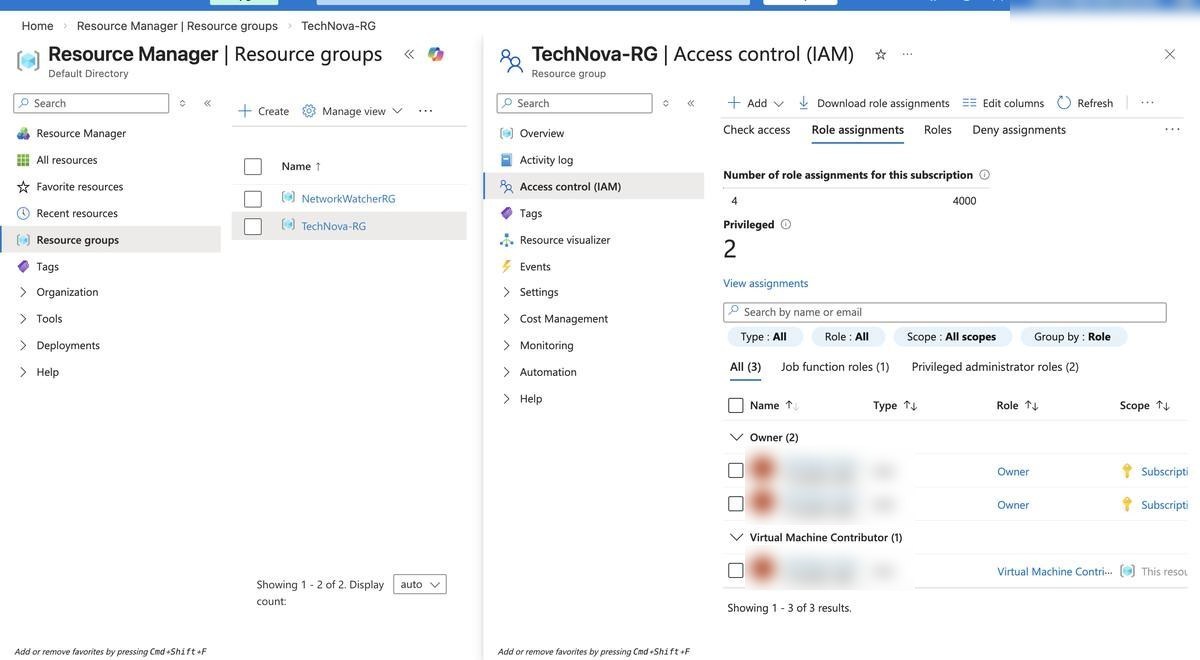The image size is (1200, 660).
Task: Click the Resource Manager sidebar icon
Action: coord(23,133)
